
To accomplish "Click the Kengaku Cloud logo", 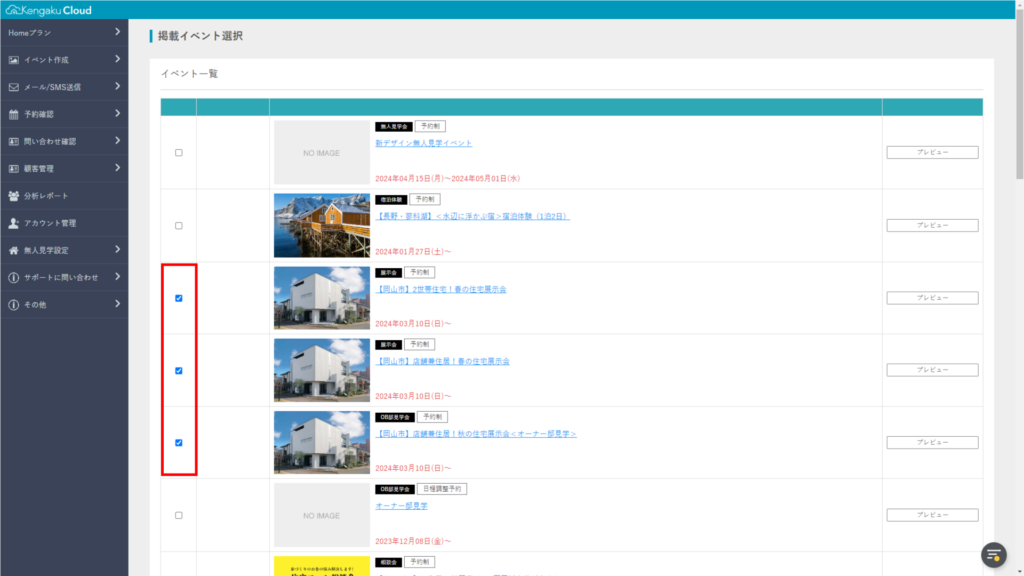I will [x=49, y=10].
